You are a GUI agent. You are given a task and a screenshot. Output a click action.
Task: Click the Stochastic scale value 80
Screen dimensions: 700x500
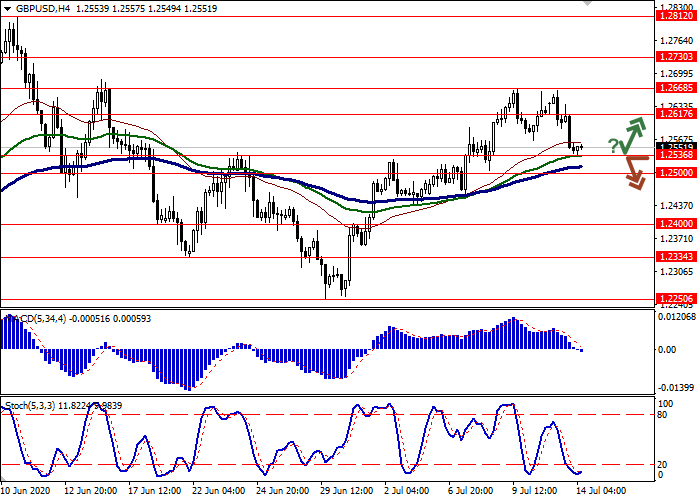[x=662, y=415]
